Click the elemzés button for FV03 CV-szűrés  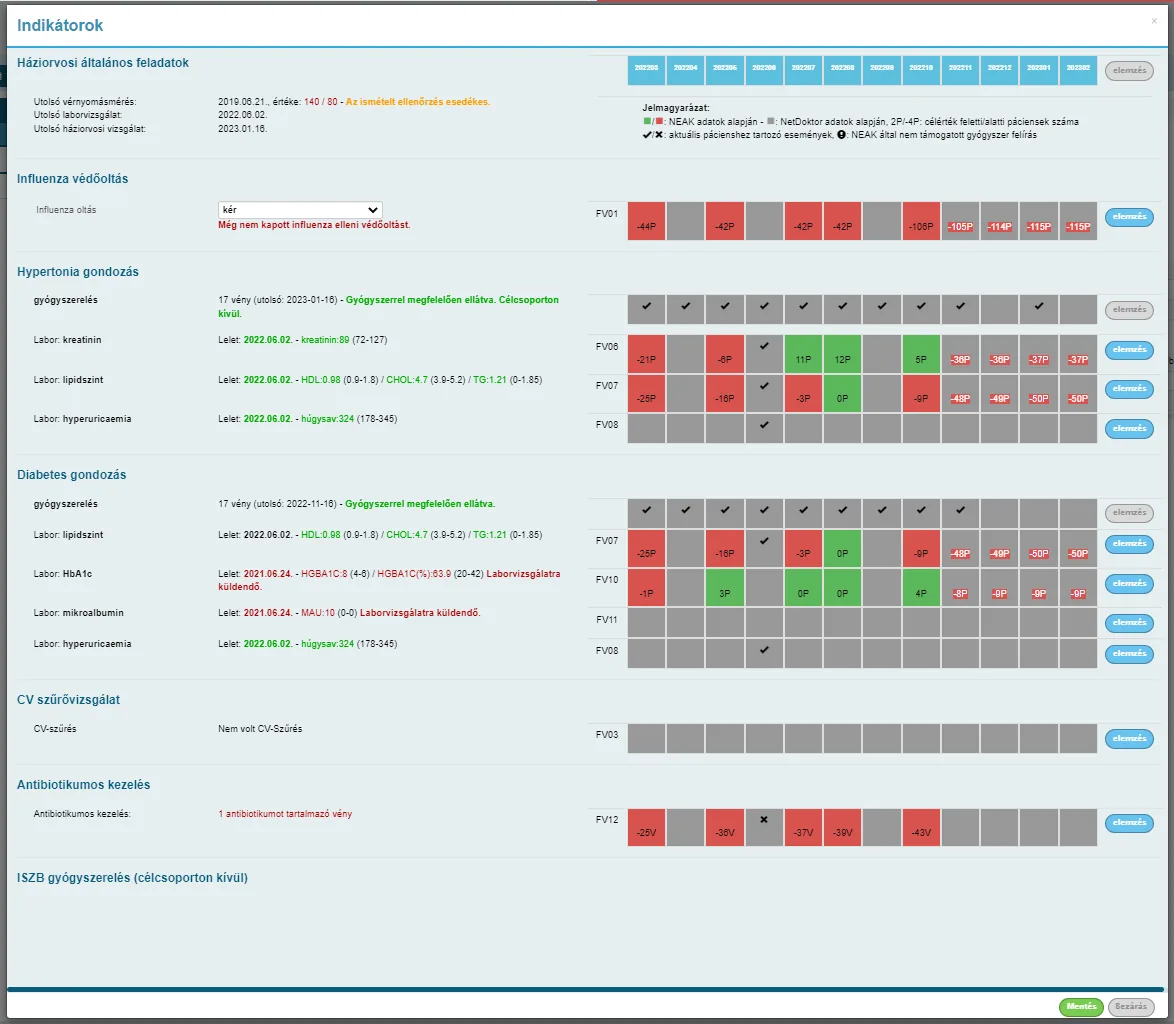[1129, 739]
